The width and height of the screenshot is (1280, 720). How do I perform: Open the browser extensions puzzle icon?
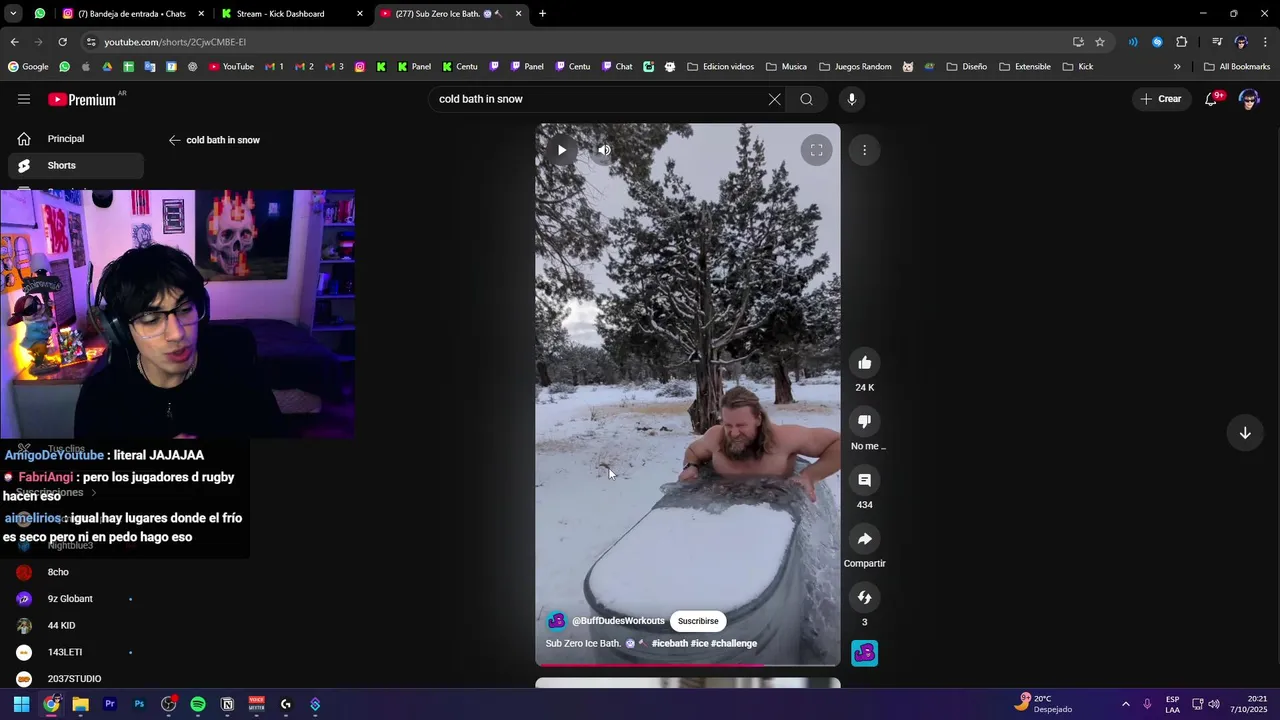(1181, 42)
